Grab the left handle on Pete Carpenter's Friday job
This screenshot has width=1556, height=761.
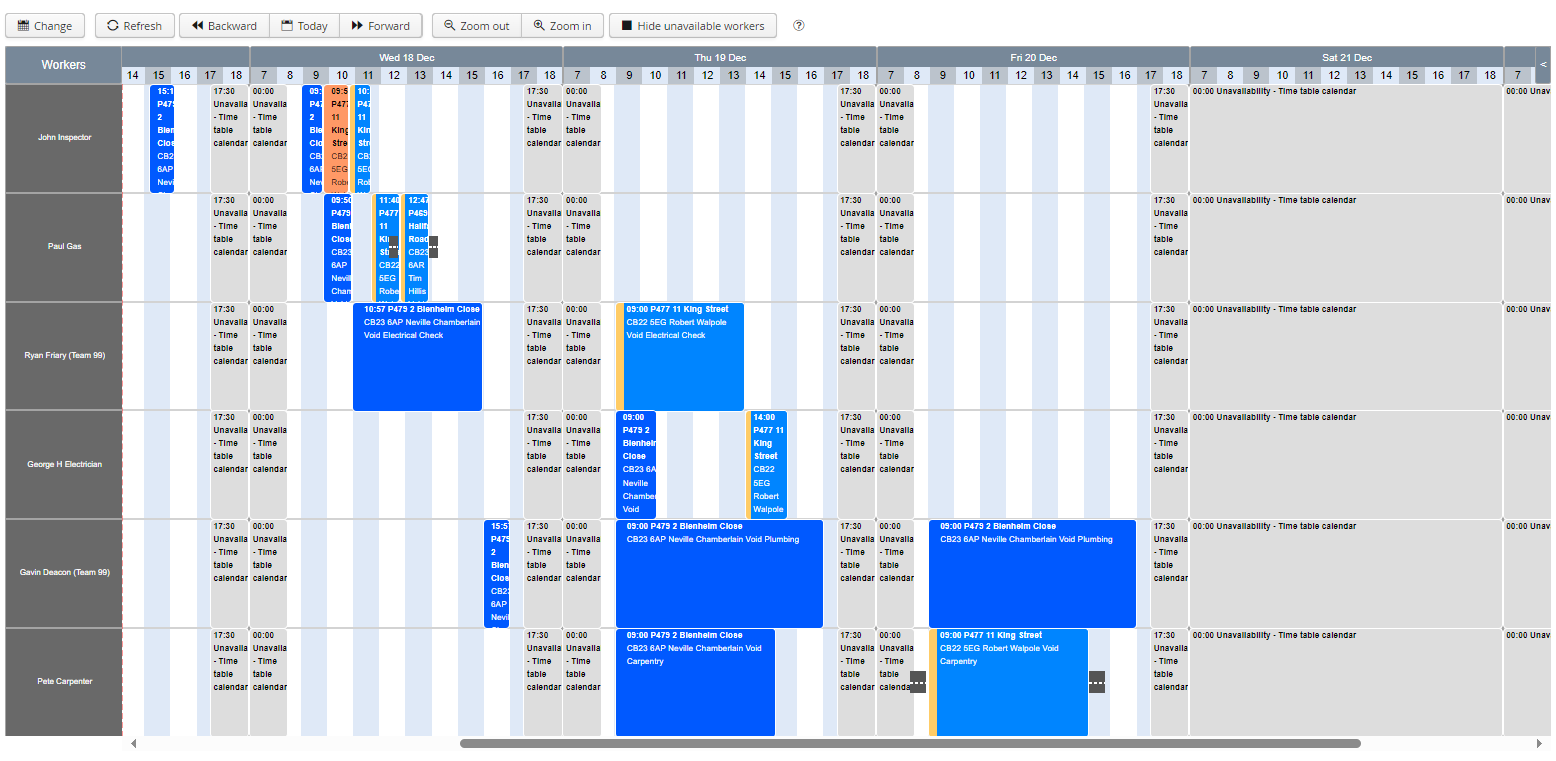pos(918,682)
